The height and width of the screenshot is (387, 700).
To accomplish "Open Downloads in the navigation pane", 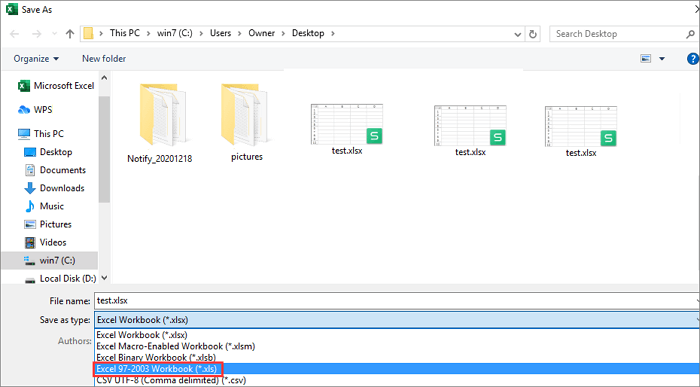I will pos(54,188).
